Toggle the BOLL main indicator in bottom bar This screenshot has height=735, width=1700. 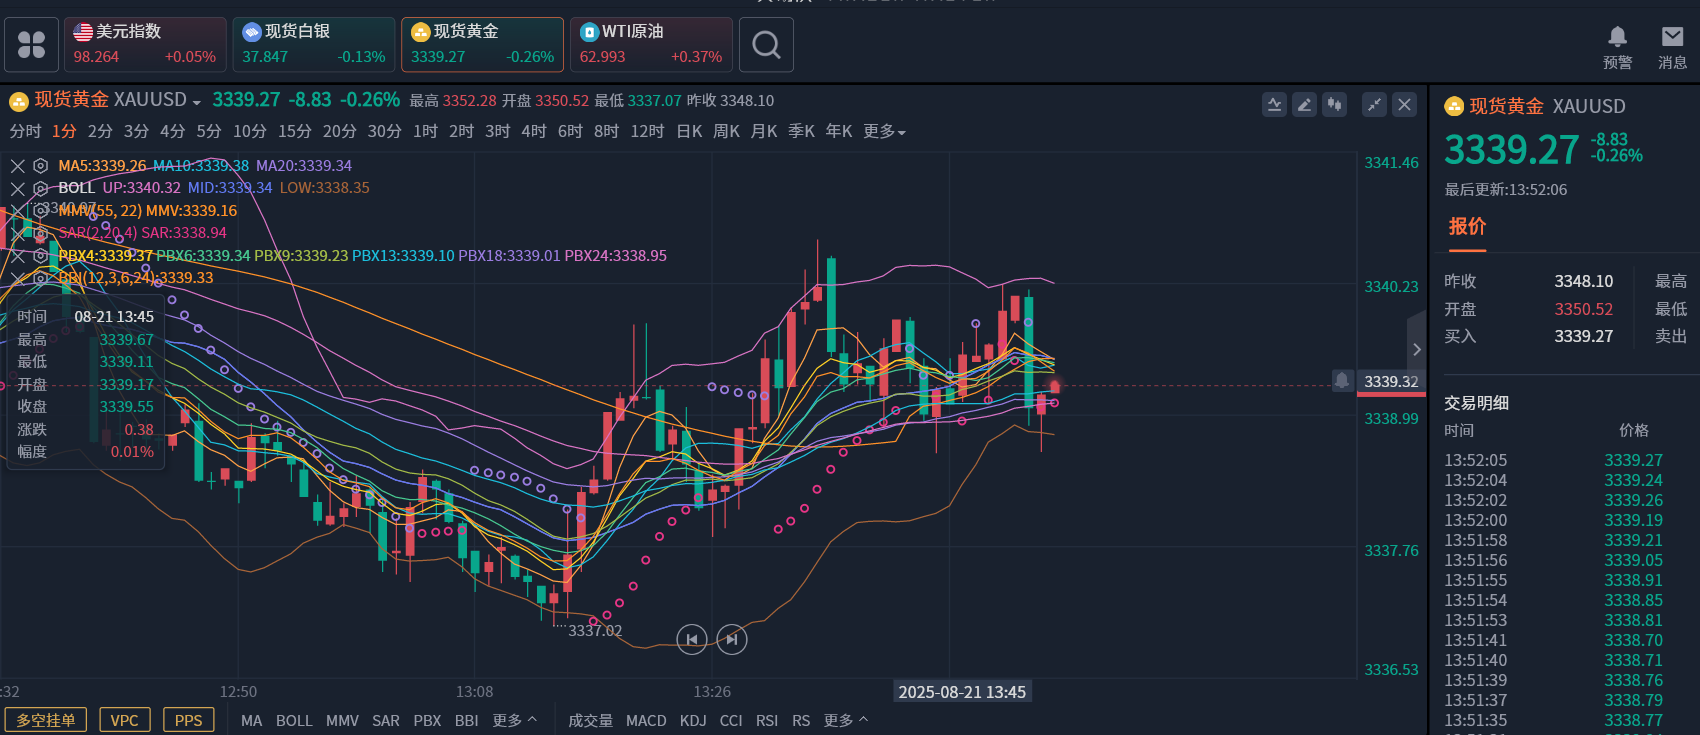click(294, 720)
